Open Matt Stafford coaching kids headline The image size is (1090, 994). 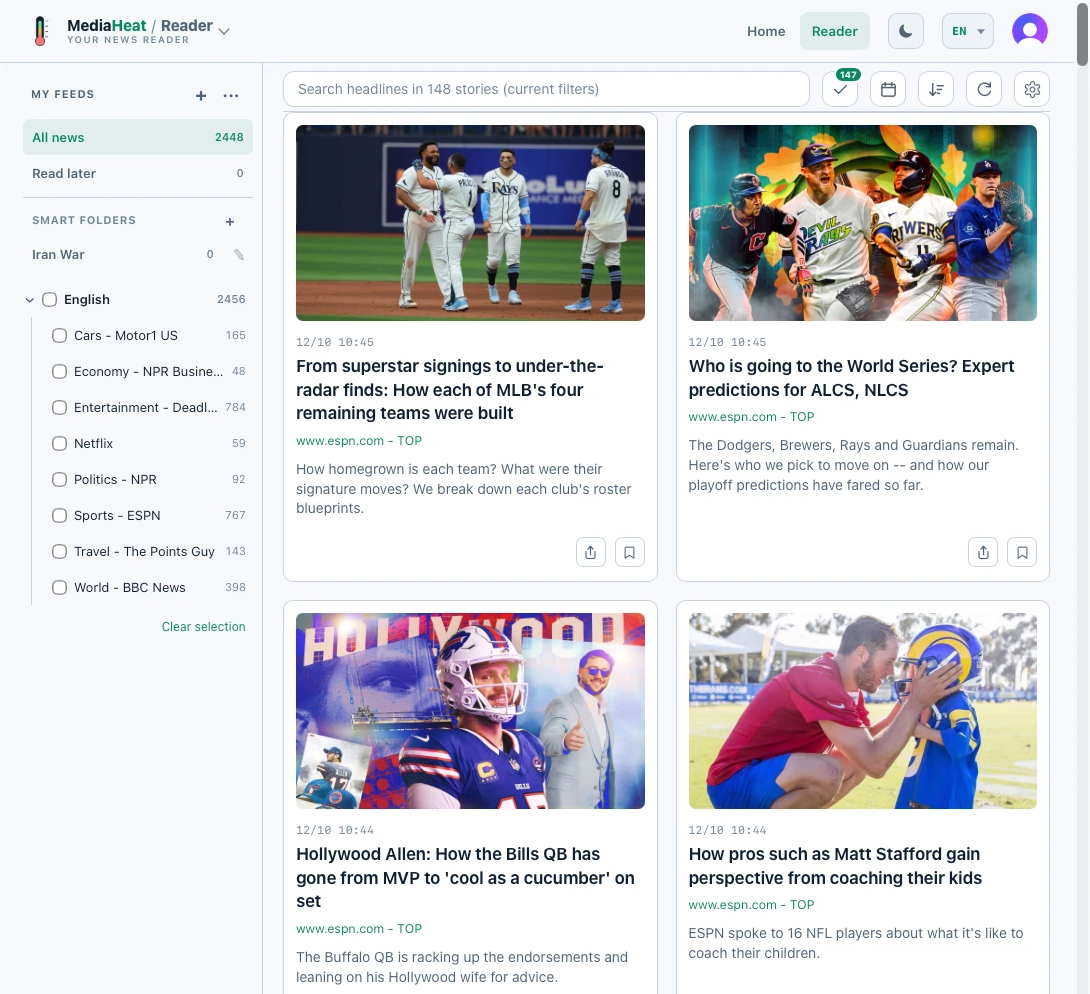[835, 865]
